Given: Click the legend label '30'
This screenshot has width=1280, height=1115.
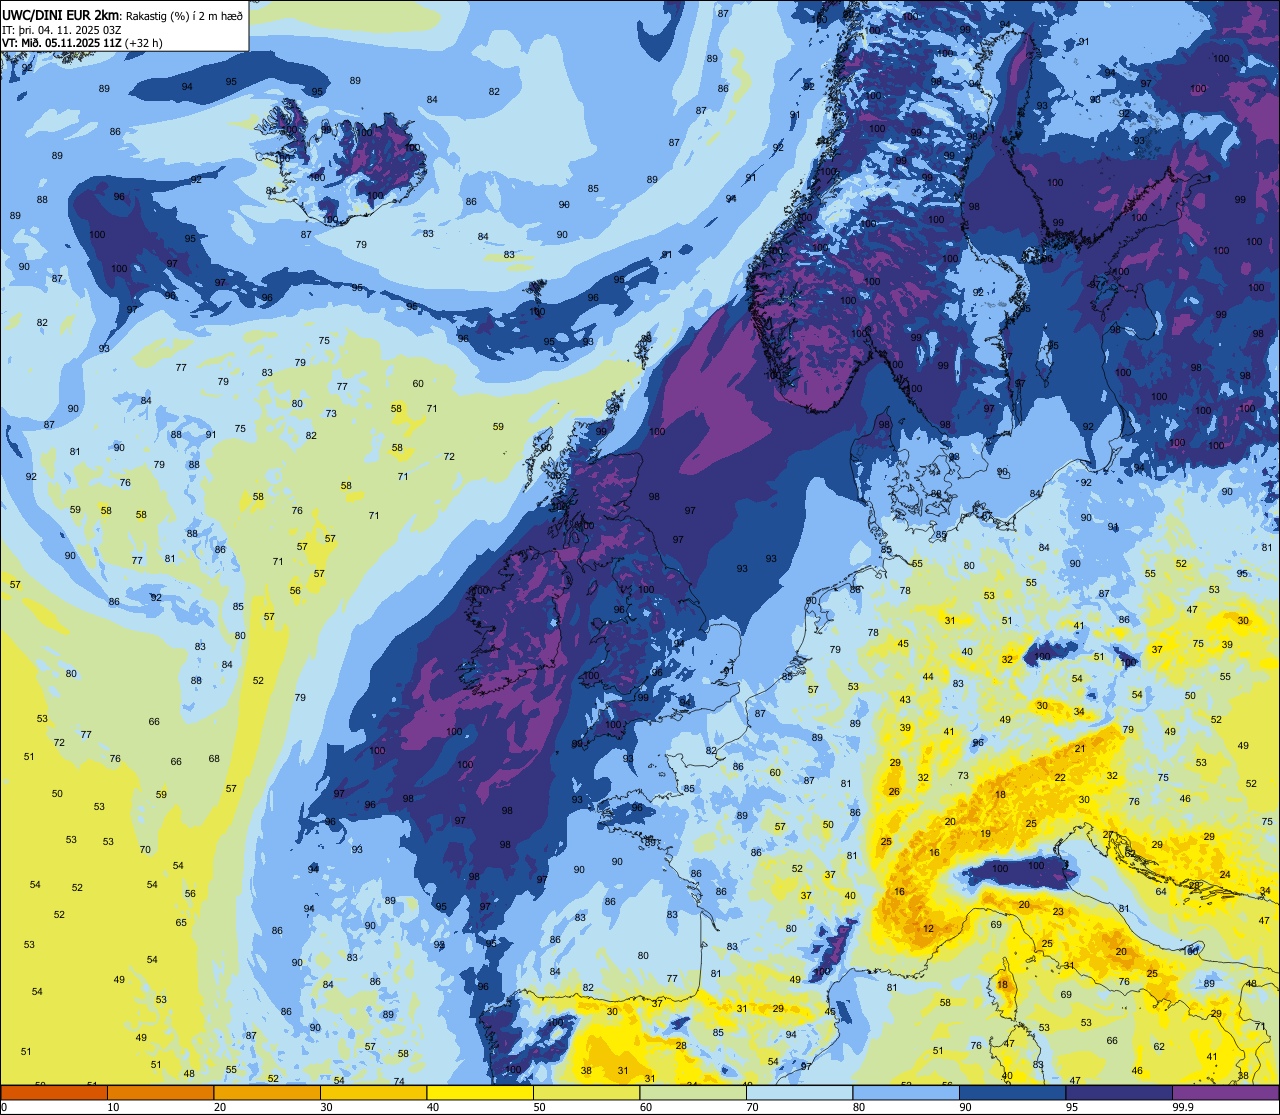Looking at the screenshot, I should tap(326, 1107).
